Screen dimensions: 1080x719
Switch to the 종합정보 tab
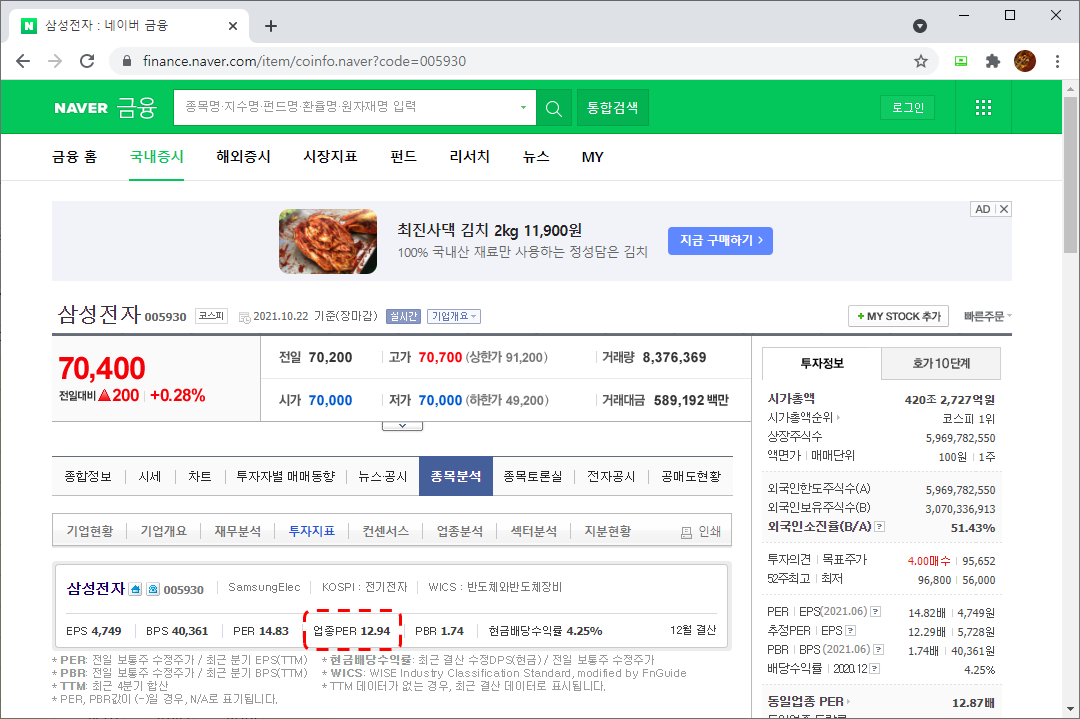[87, 477]
